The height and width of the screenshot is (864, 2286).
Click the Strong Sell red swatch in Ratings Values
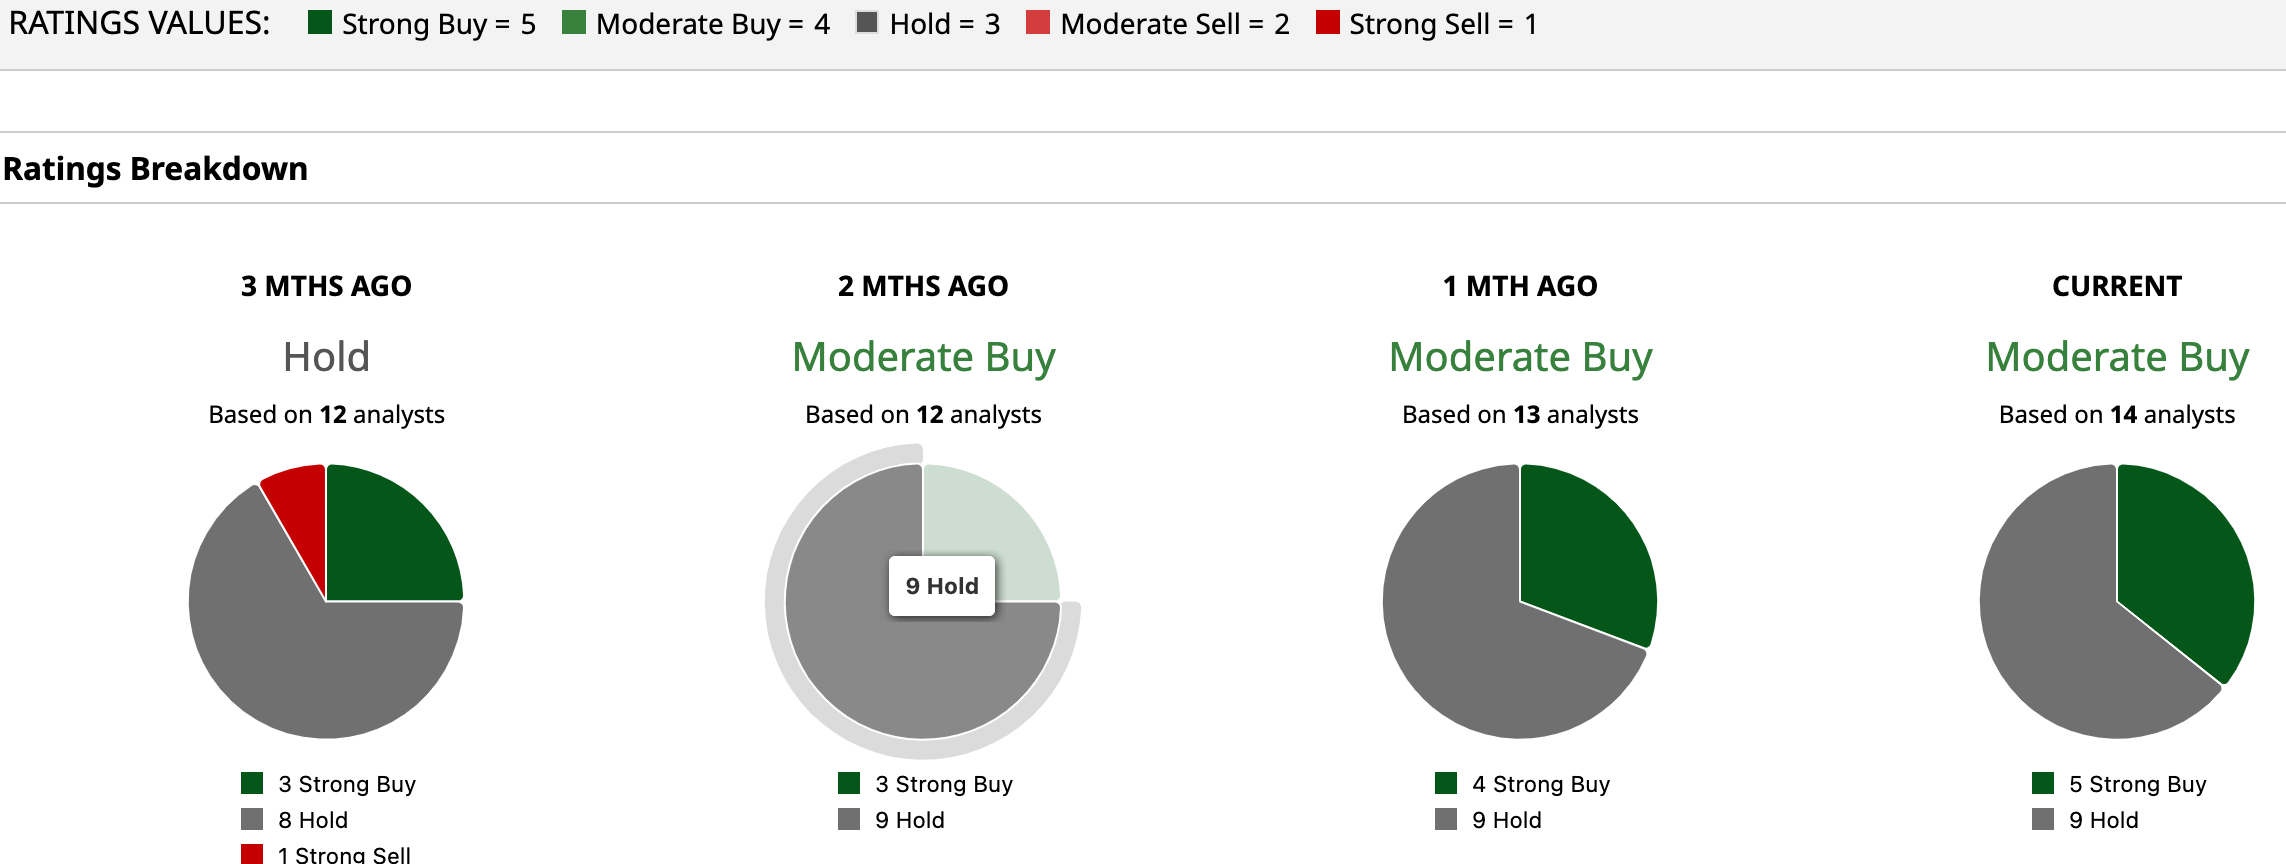(1327, 23)
